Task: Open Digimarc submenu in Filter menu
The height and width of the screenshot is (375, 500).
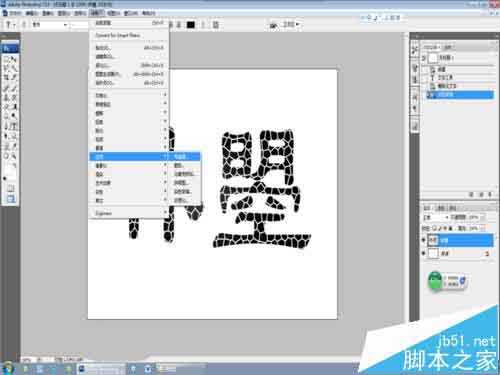Action: 128,213
